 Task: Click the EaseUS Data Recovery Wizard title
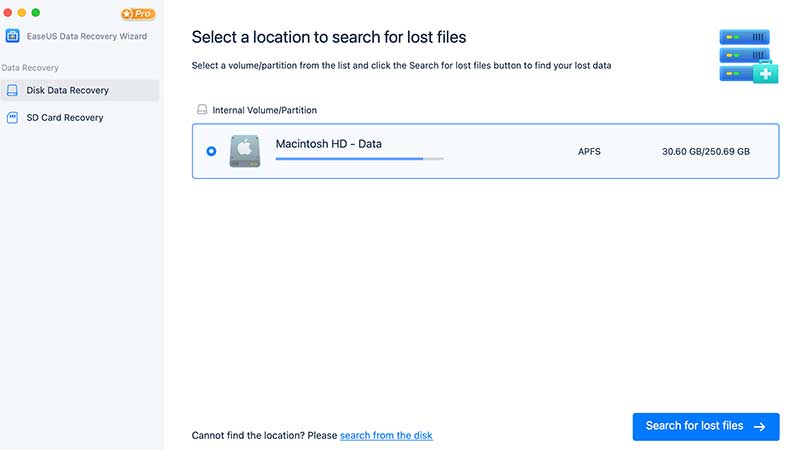pyautogui.click(x=87, y=37)
